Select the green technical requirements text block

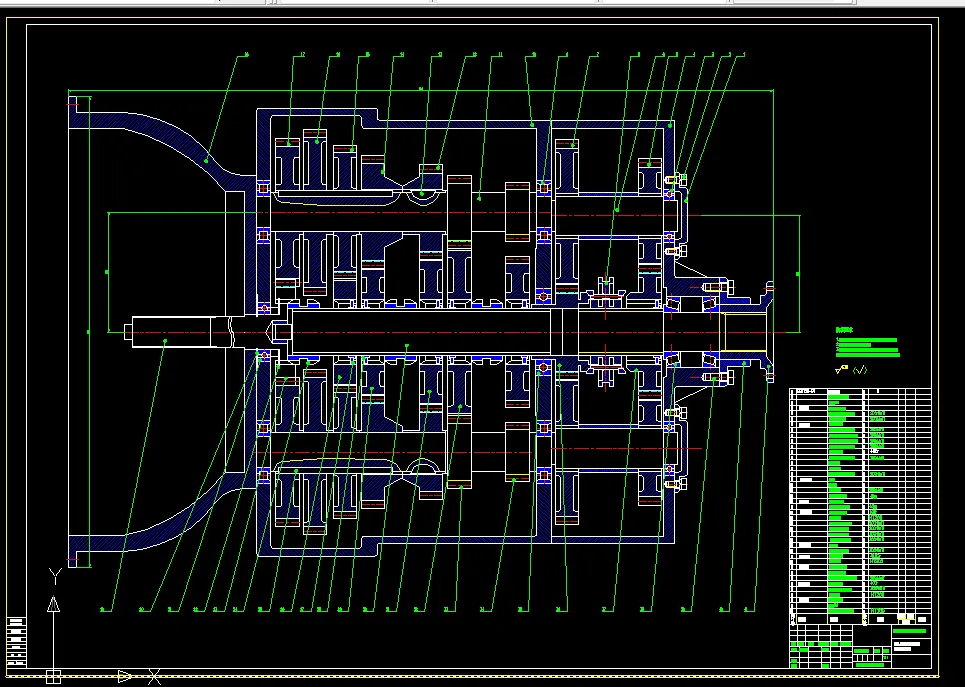coord(867,343)
